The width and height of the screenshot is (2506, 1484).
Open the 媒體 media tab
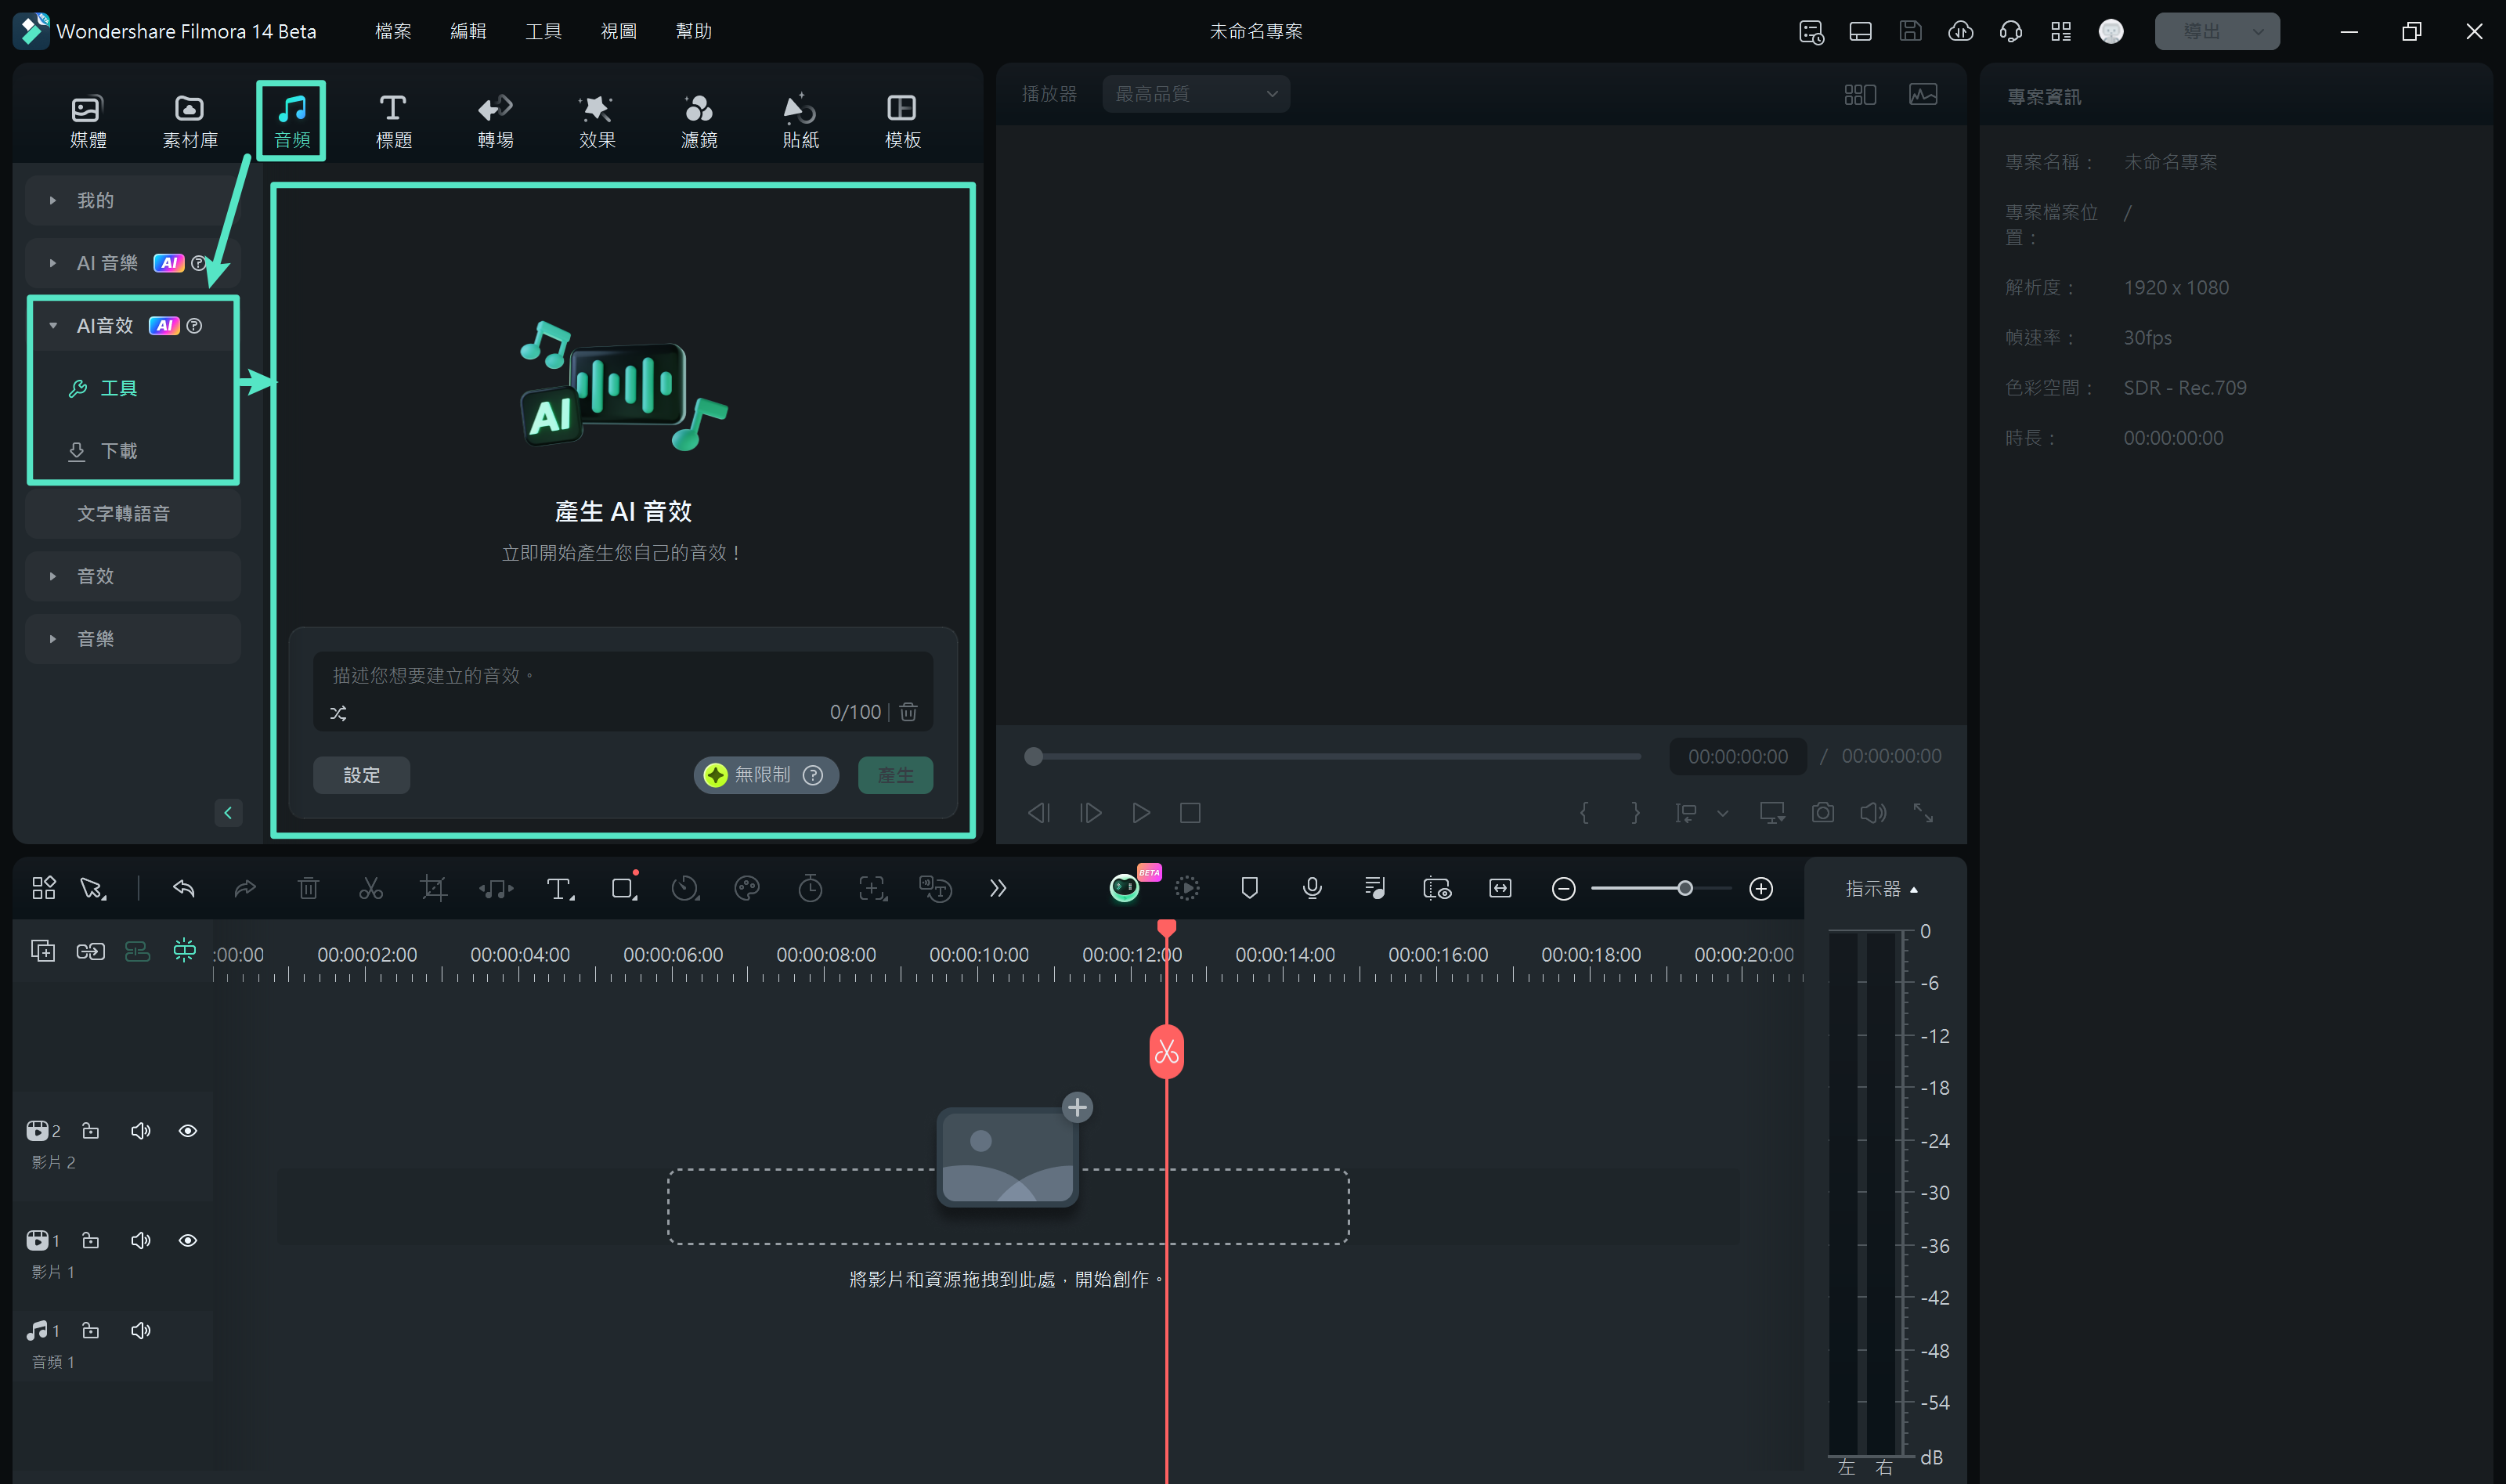[88, 121]
